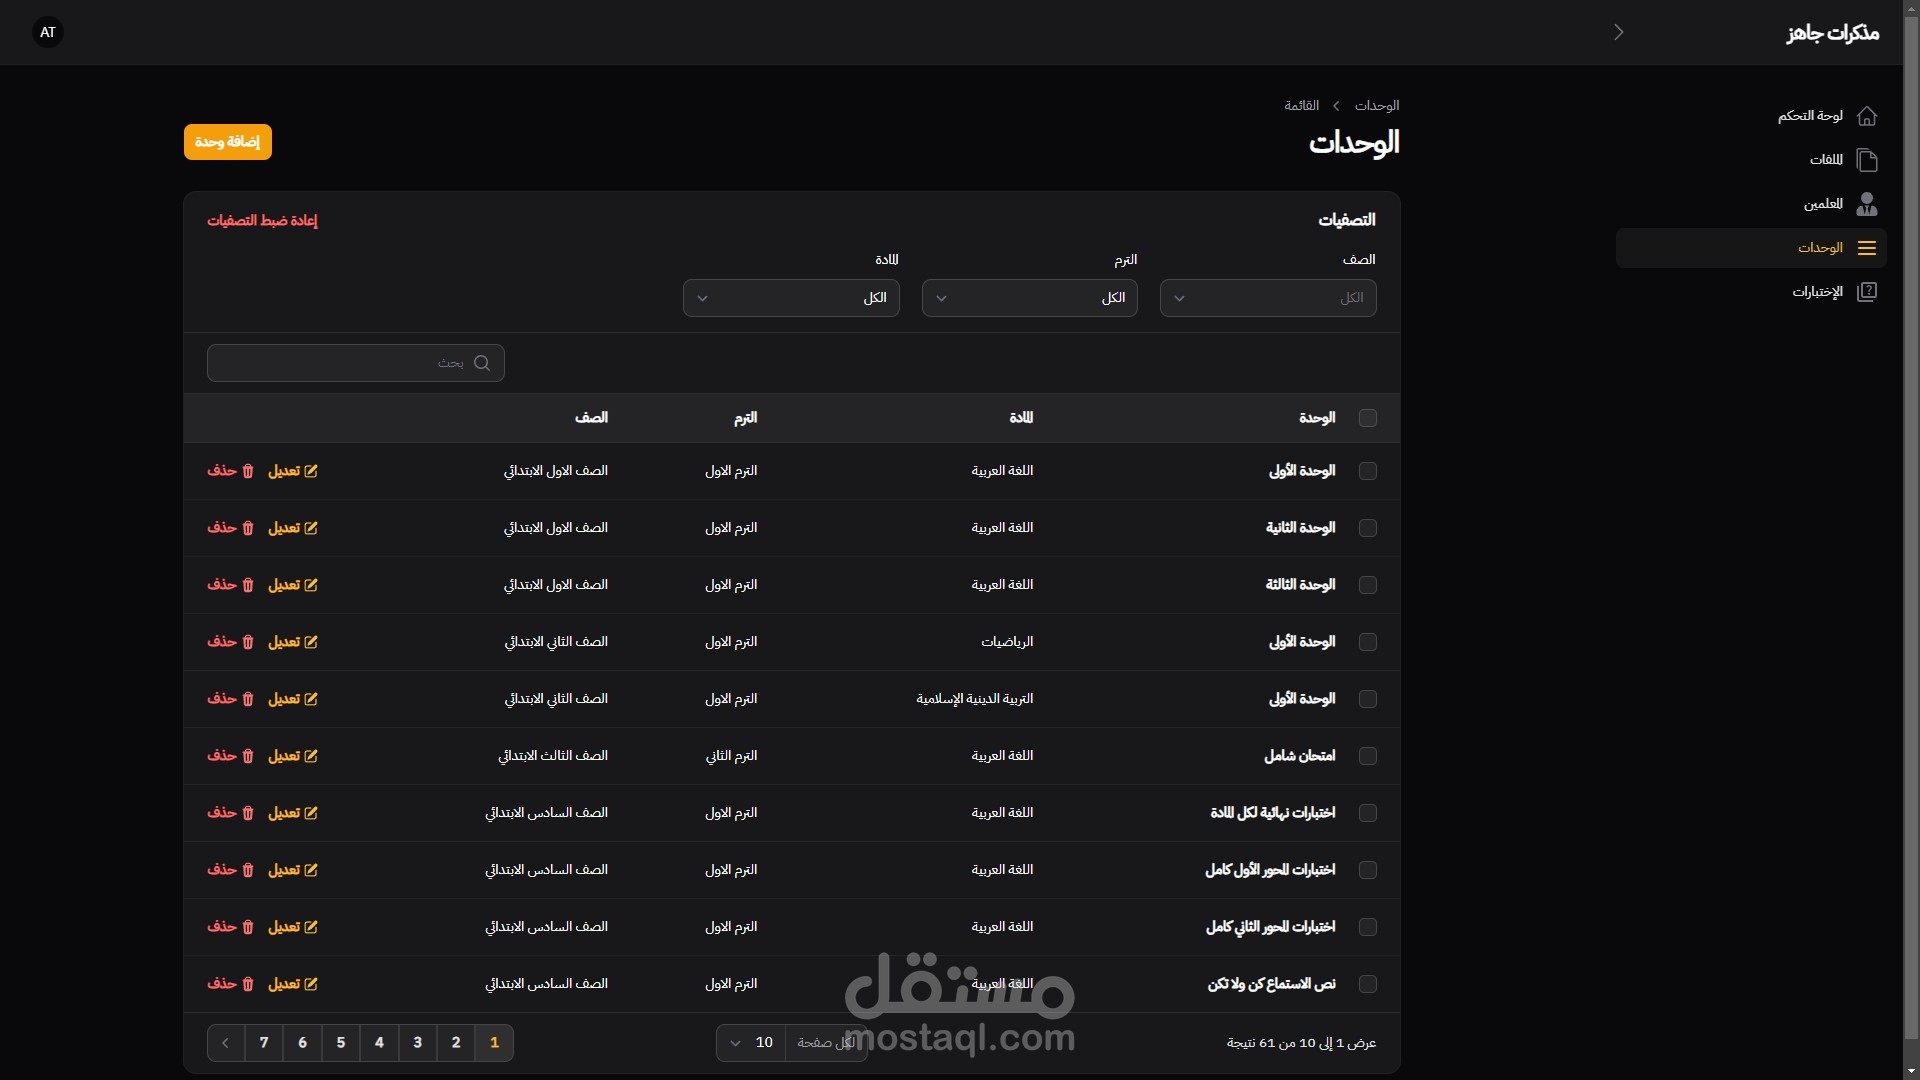Click the trash icon to delete الوحدة الثانية row
Screen dimensions: 1920x1080
[x=248, y=528]
